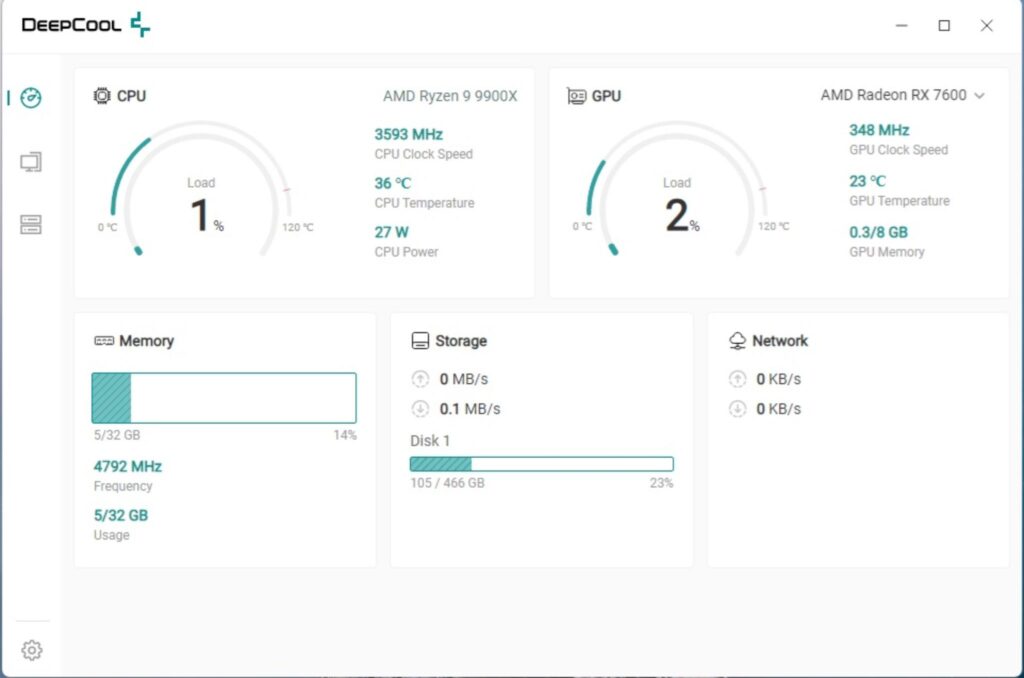Click the memory usage bar
This screenshot has height=678, width=1024.
[224, 398]
